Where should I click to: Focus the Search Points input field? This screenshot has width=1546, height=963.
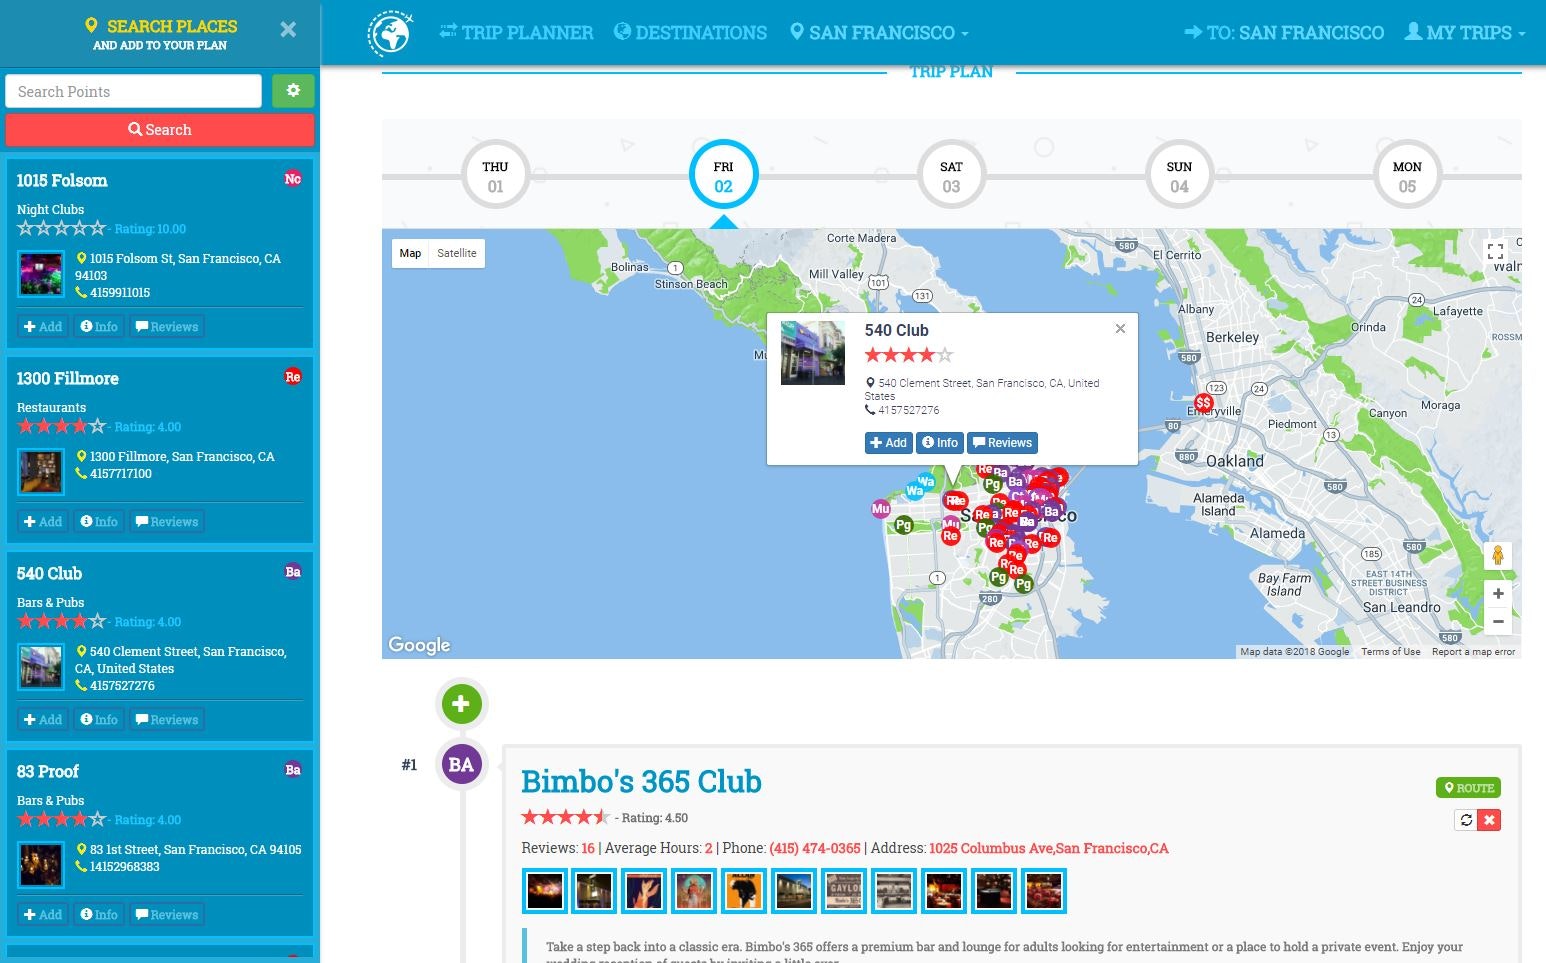coord(133,91)
